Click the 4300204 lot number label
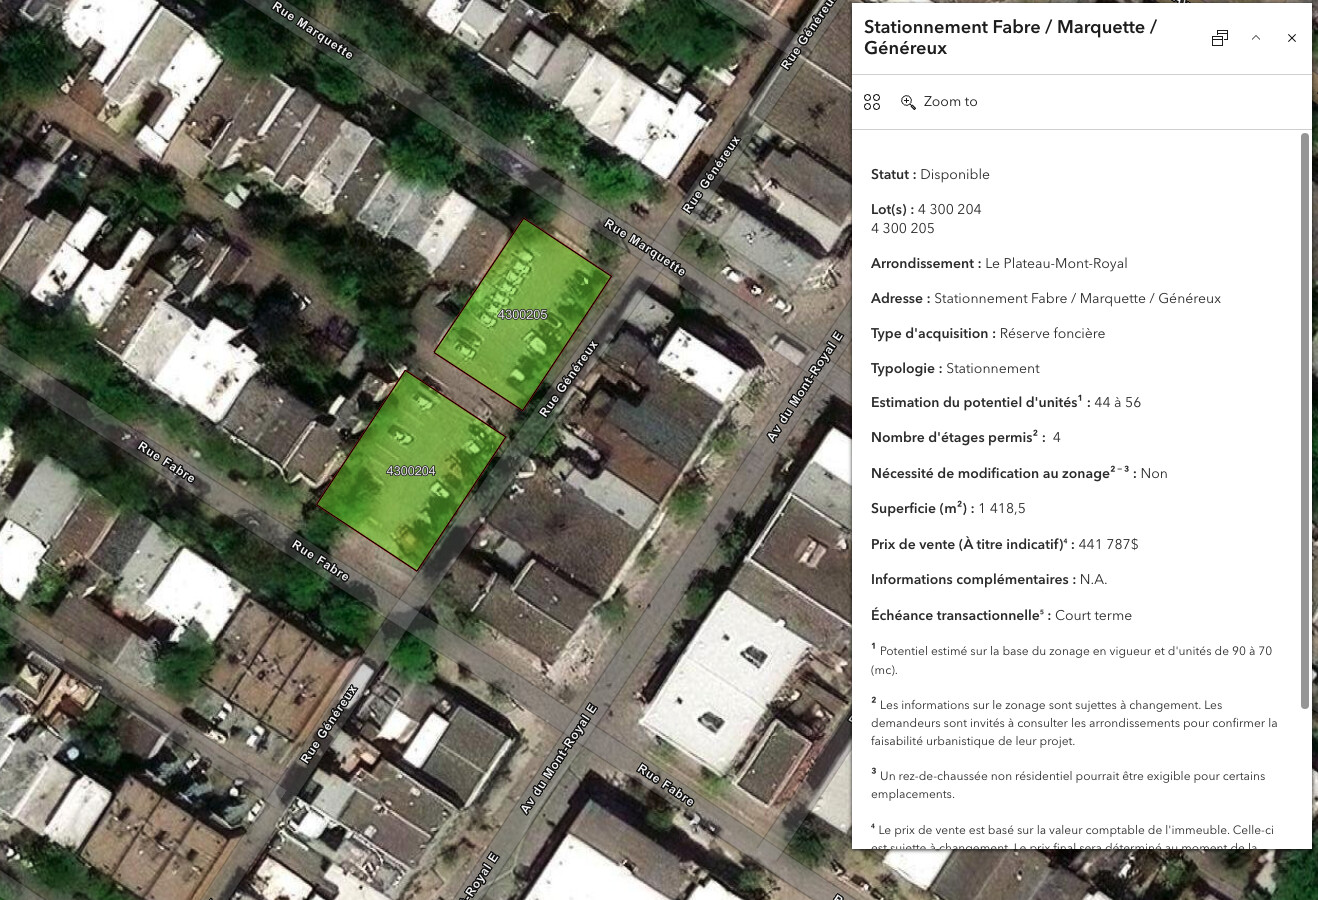 410,471
